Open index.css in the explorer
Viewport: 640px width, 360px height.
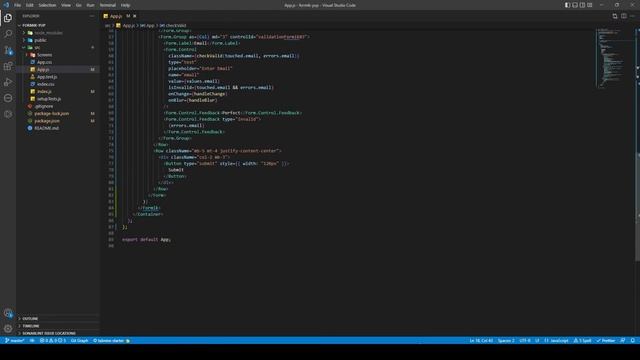[x=57, y=84]
